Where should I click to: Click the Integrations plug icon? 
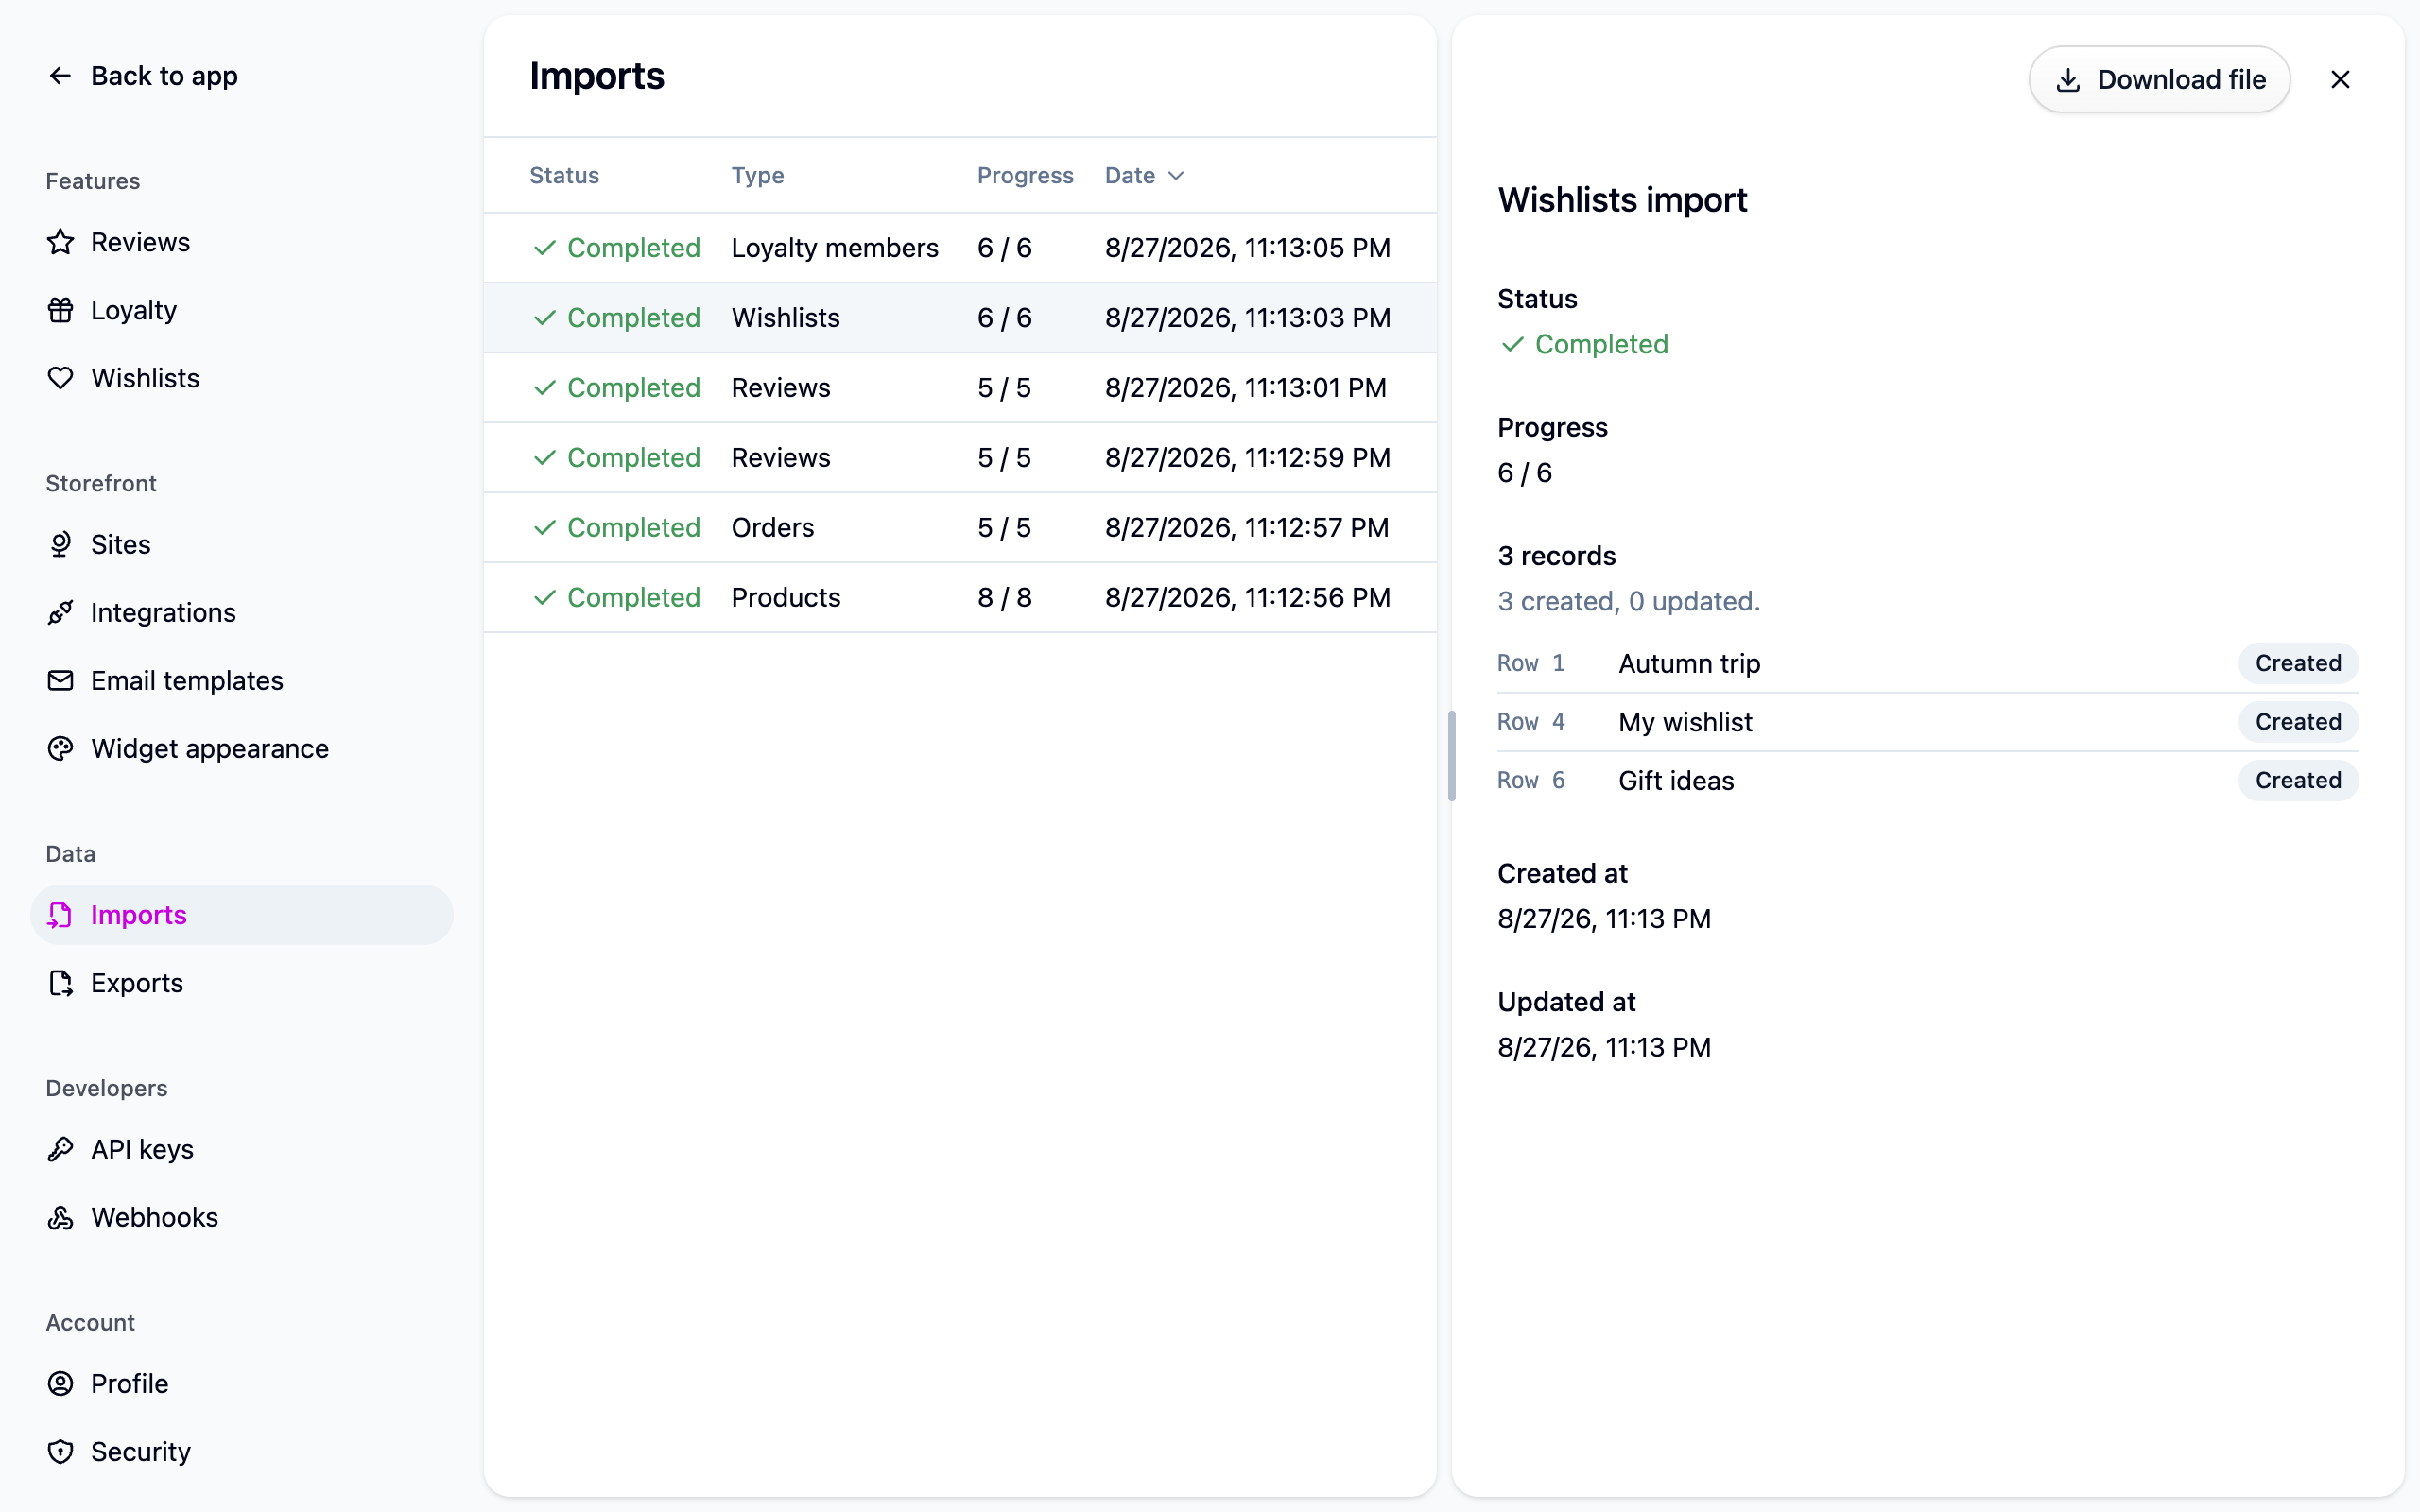[x=60, y=612]
